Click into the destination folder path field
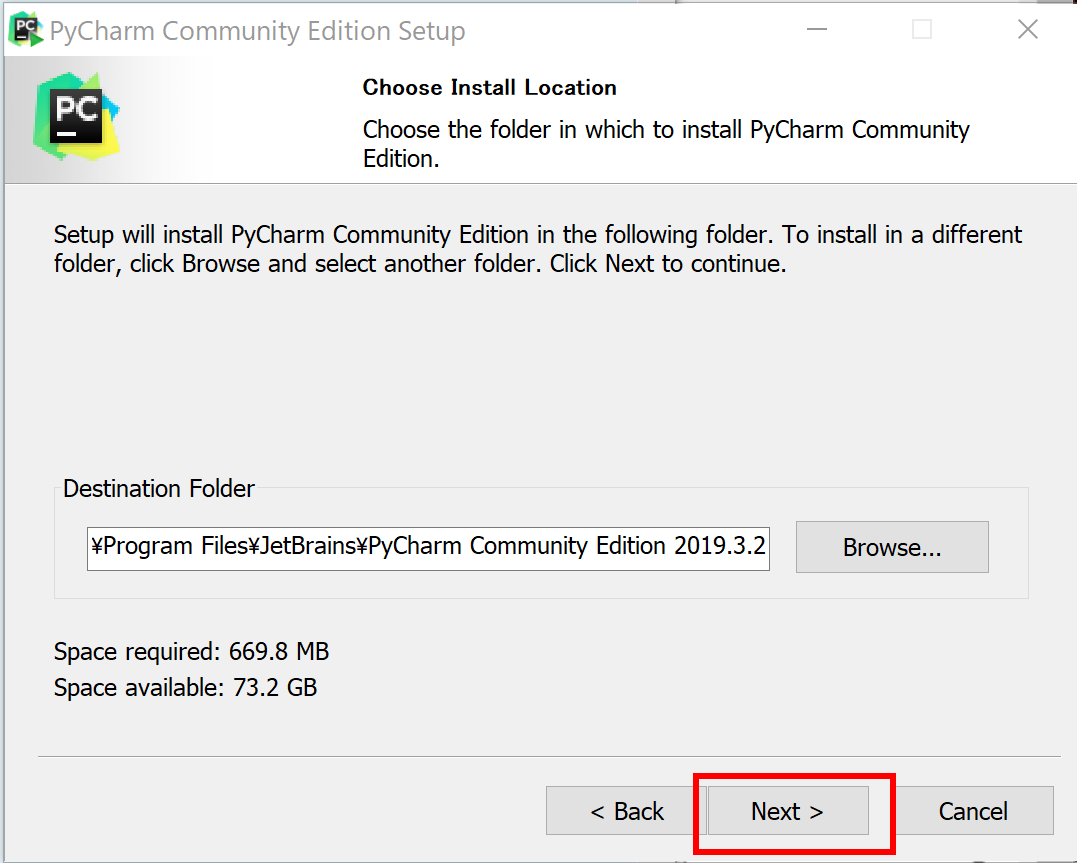1077x863 pixels. [x=428, y=549]
